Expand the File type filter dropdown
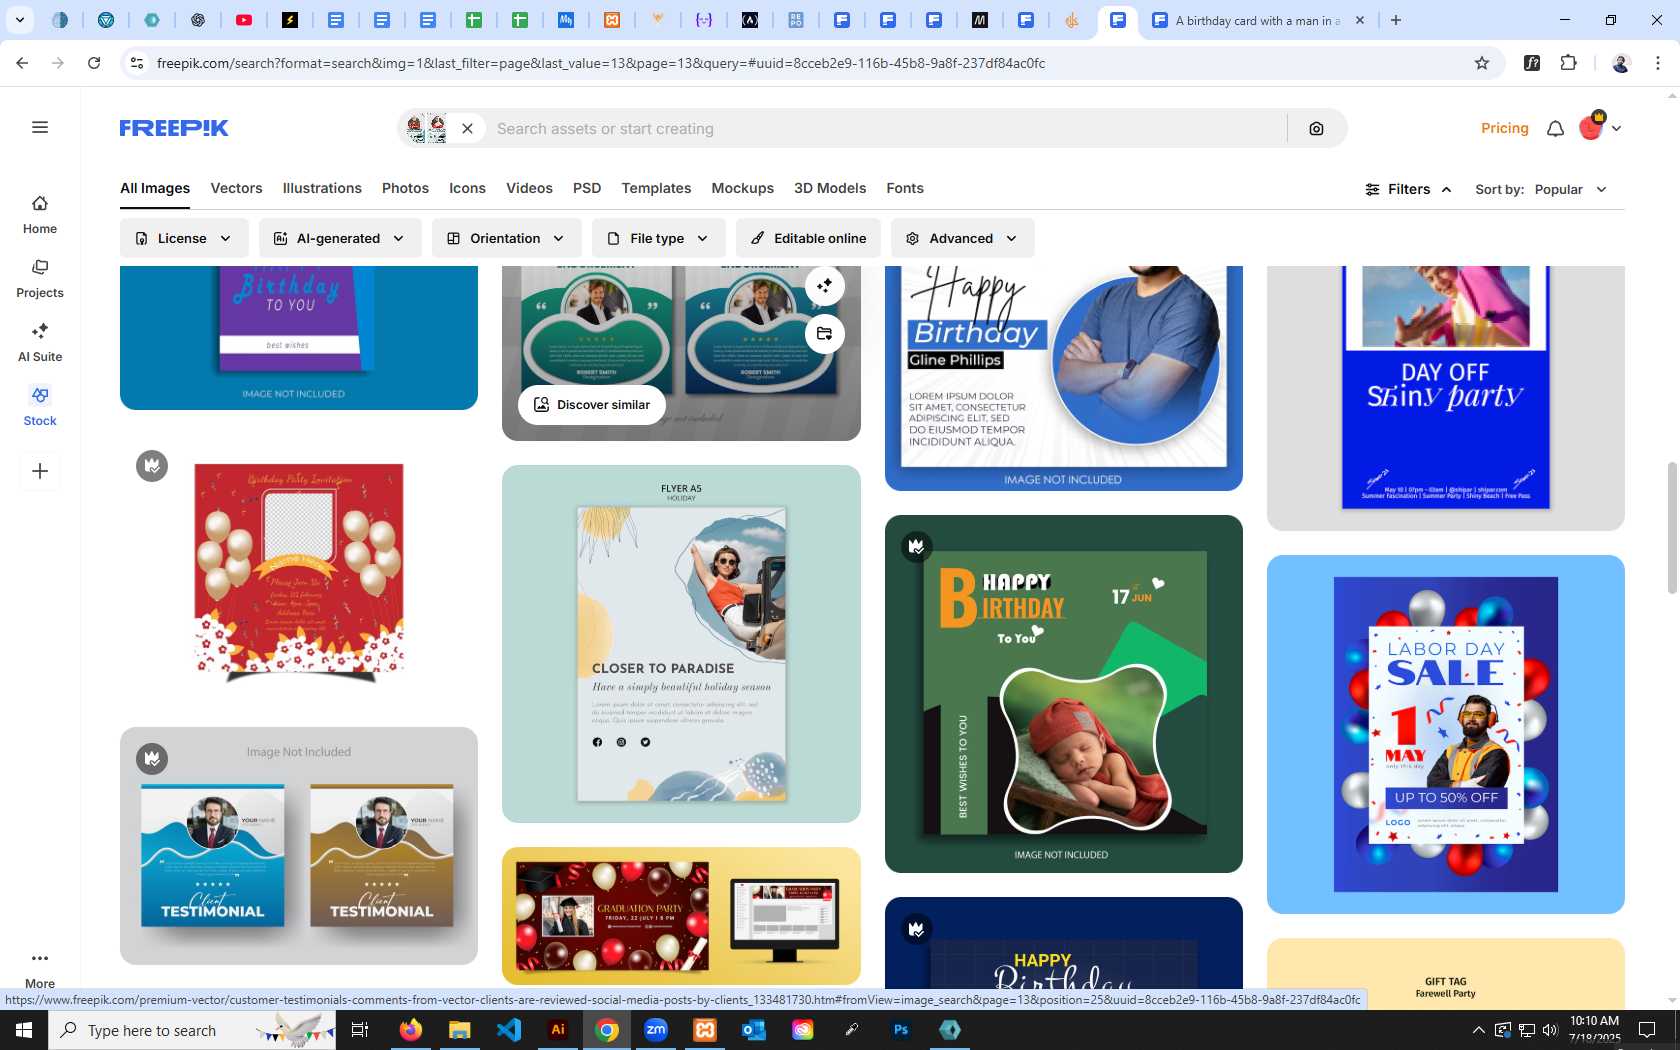 pyautogui.click(x=658, y=238)
